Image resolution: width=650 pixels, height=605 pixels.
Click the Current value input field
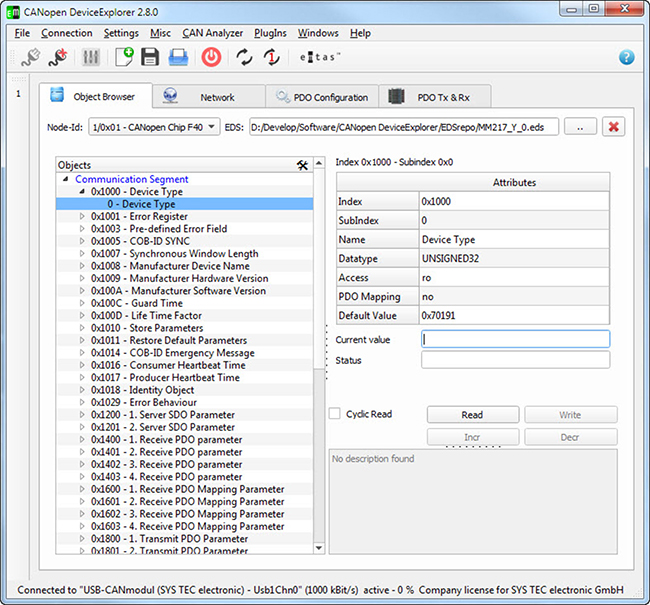pyautogui.click(x=515, y=339)
